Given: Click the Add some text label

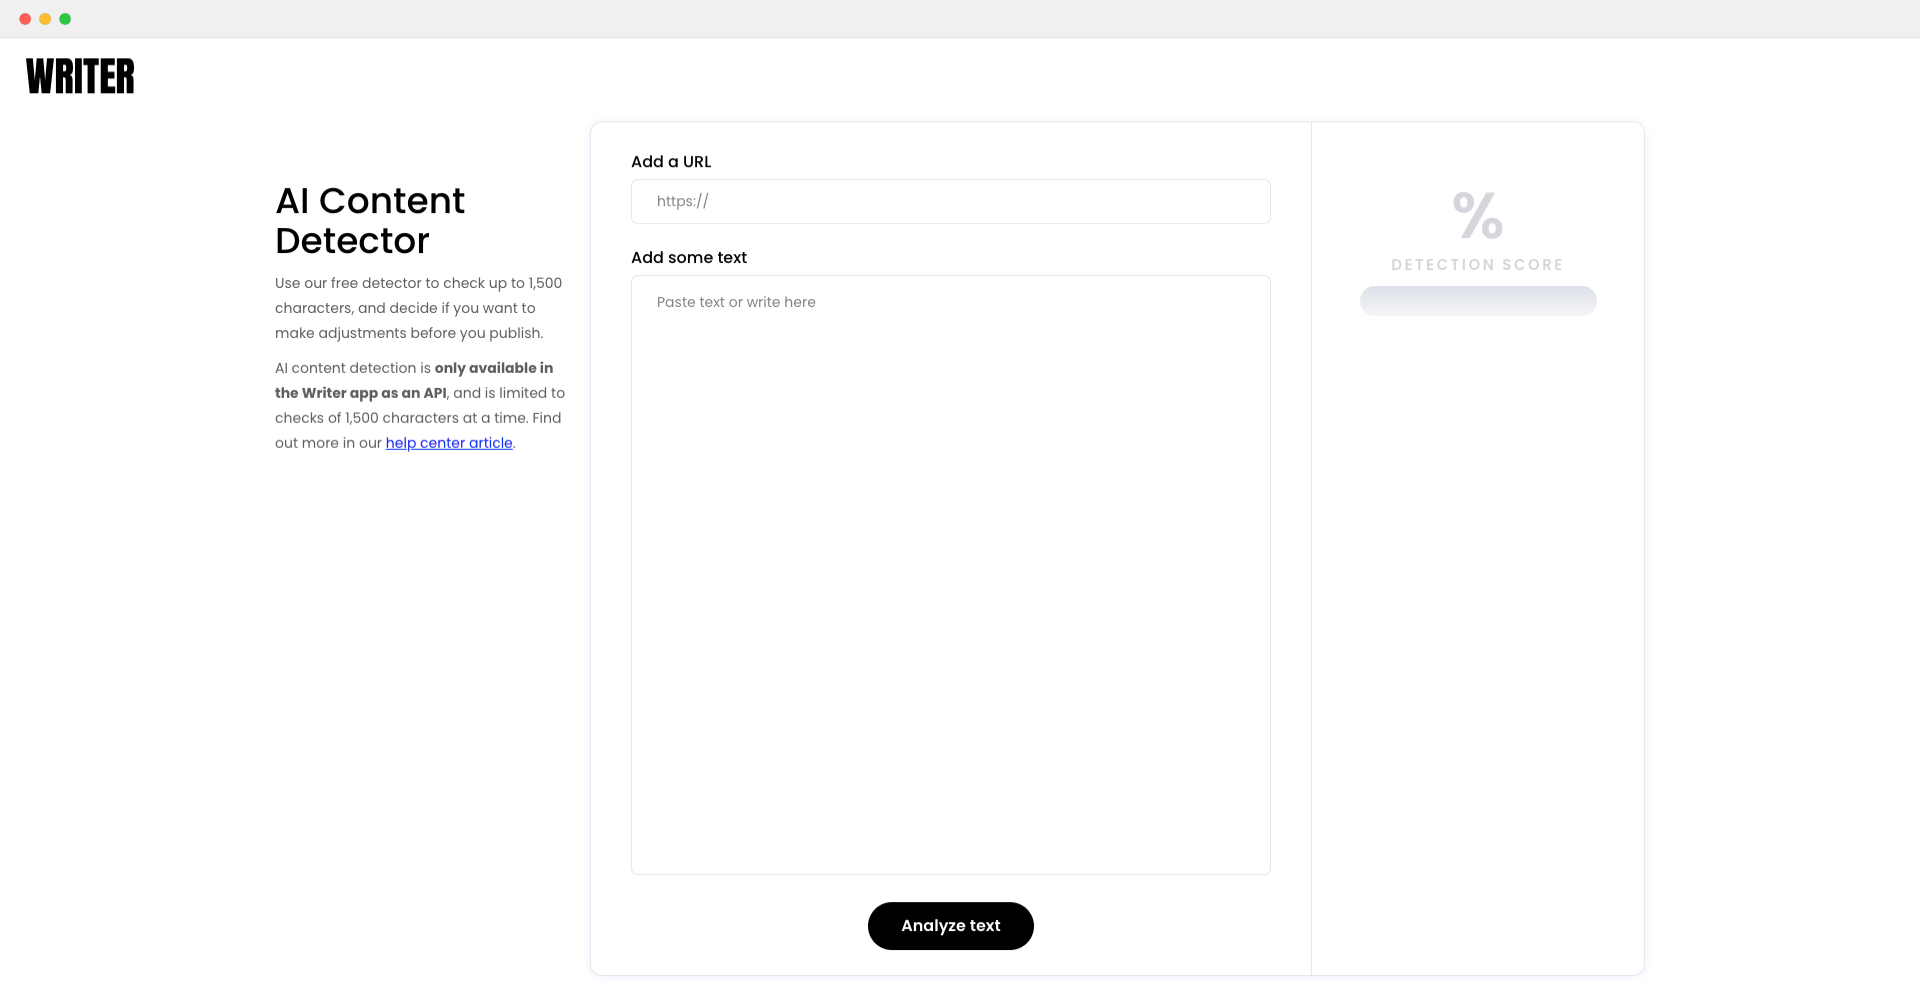Looking at the screenshot, I should pyautogui.click(x=688, y=257).
